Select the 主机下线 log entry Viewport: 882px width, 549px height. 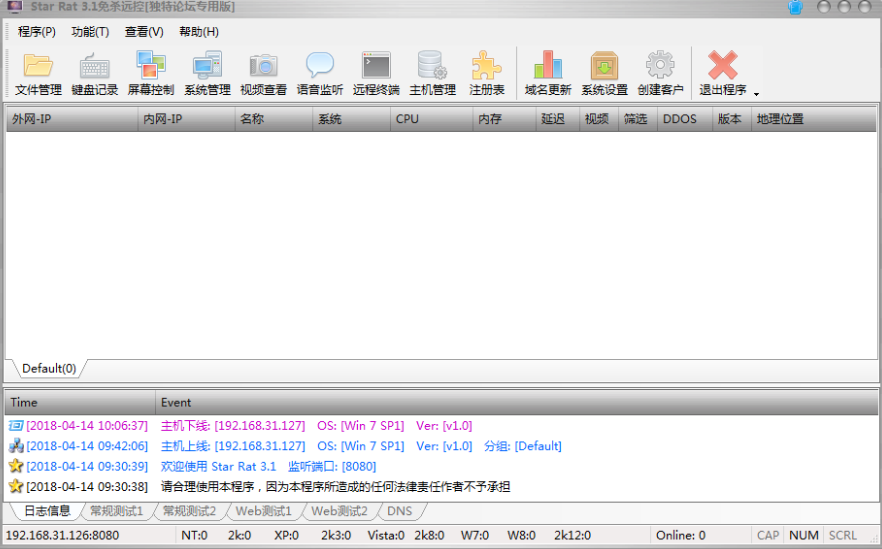coord(442,426)
